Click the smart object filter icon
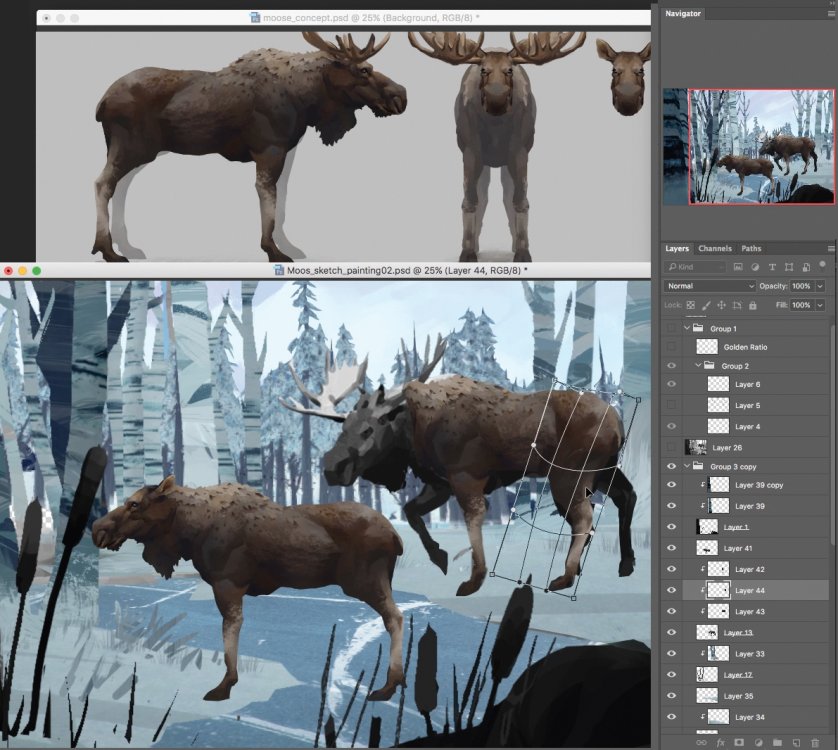 806,267
